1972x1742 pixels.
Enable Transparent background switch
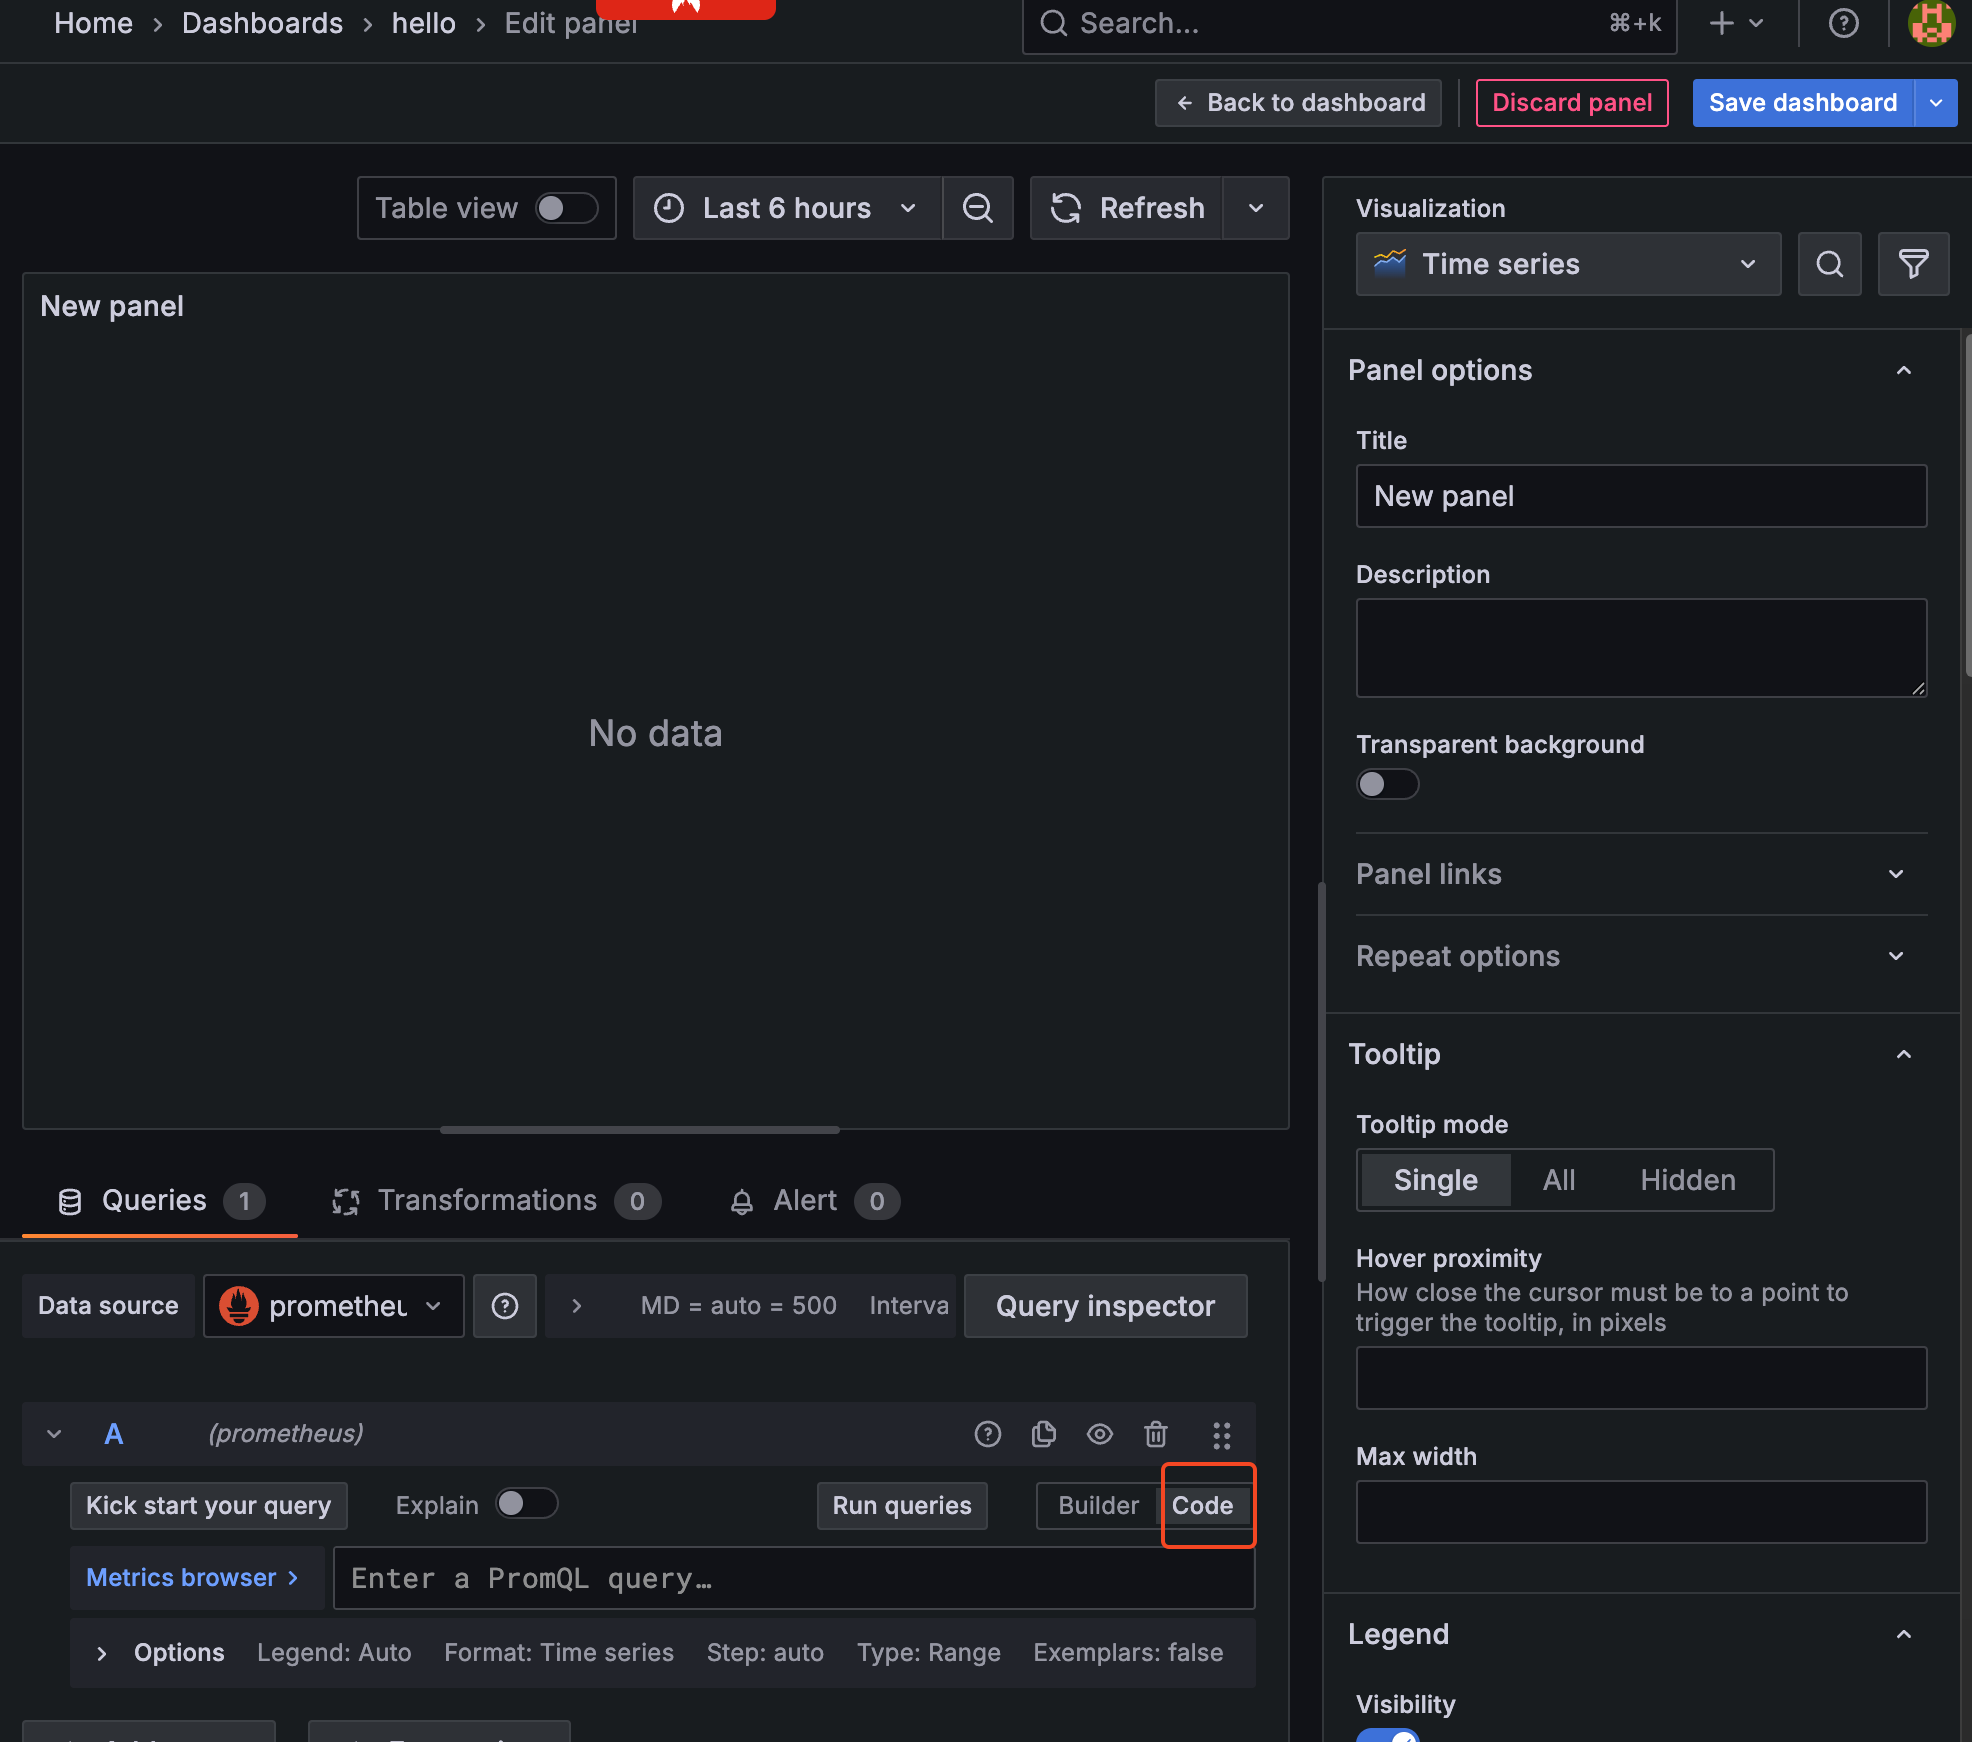[1386, 784]
